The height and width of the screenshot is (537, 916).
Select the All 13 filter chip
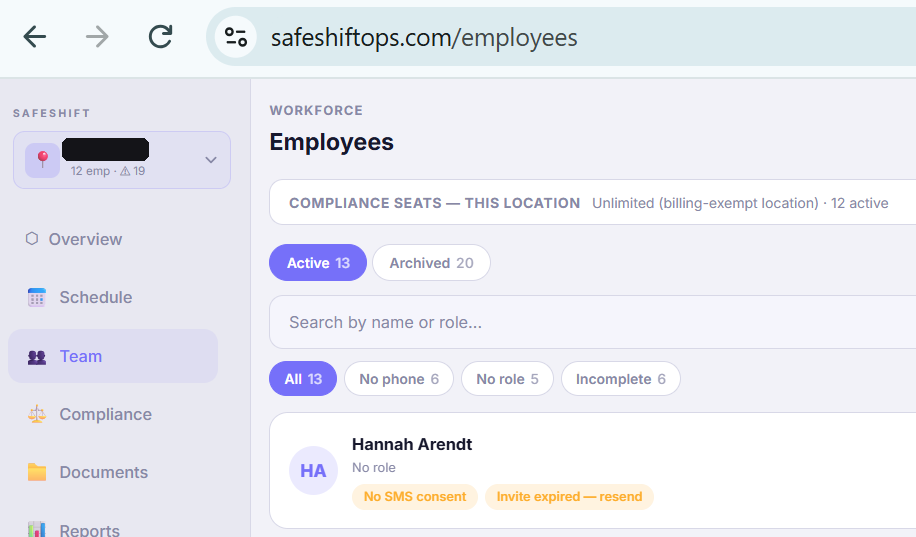click(303, 379)
